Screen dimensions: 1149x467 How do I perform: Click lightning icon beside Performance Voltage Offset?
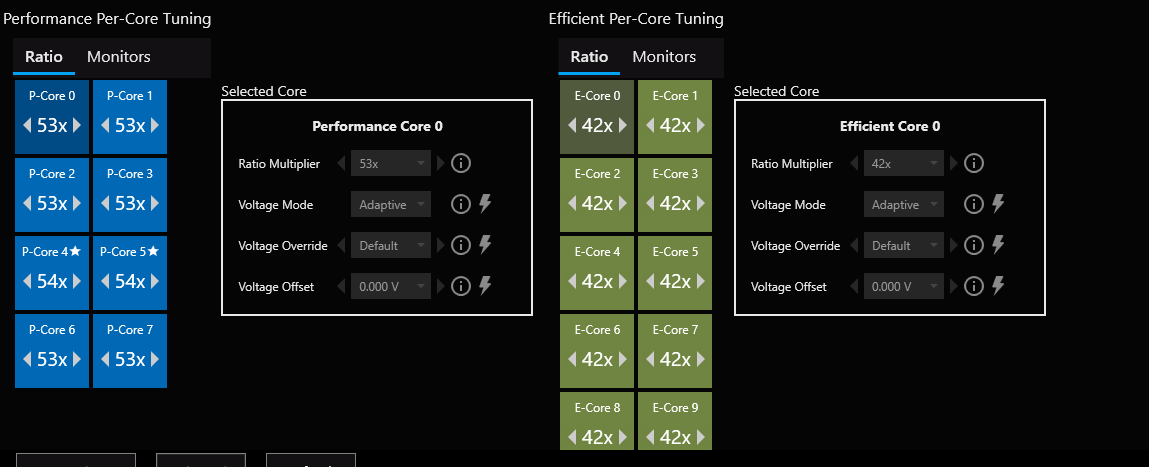coord(484,286)
